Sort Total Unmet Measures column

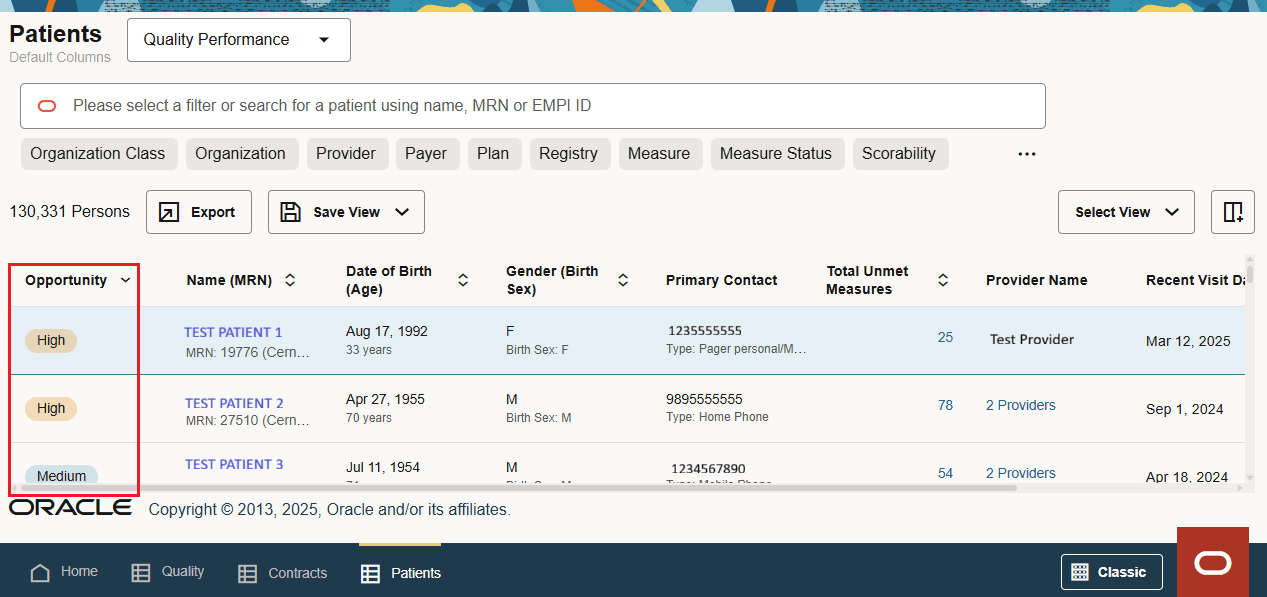point(943,281)
